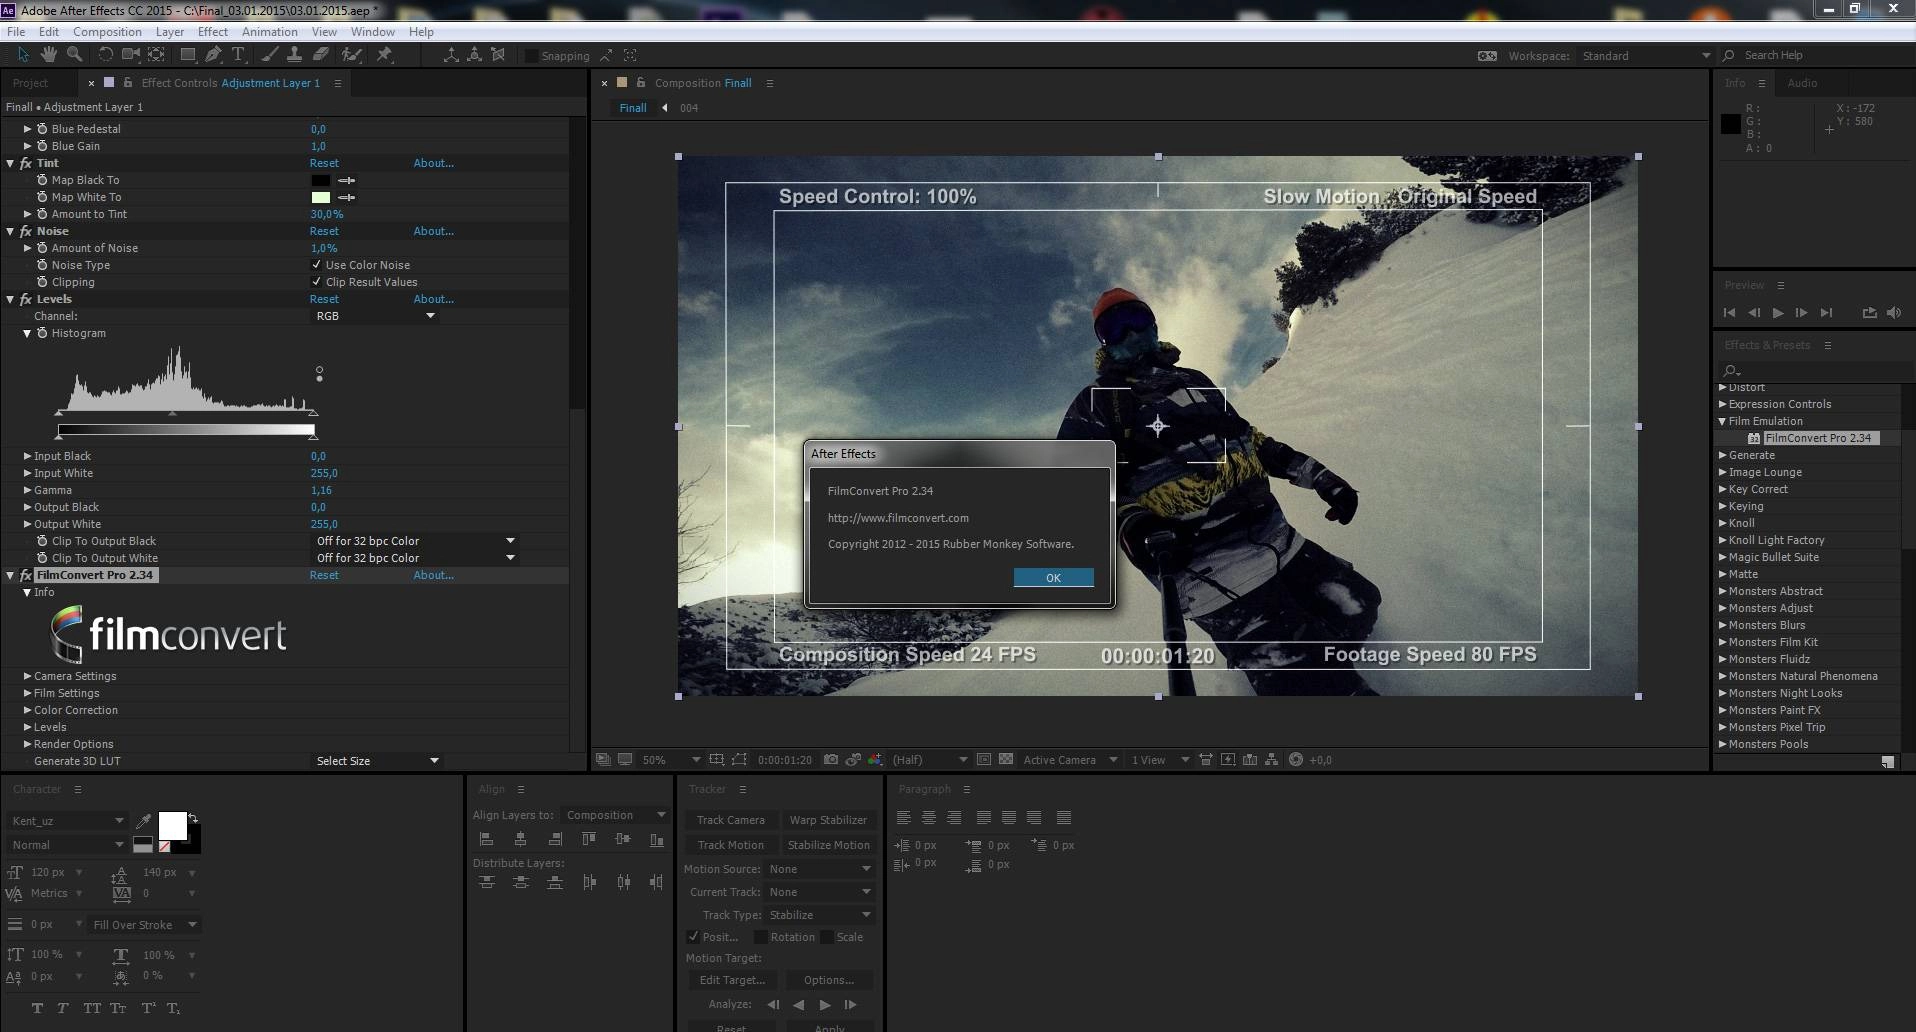Switch to the Audio panel tab
1916x1032 pixels.
point(1802,83)
